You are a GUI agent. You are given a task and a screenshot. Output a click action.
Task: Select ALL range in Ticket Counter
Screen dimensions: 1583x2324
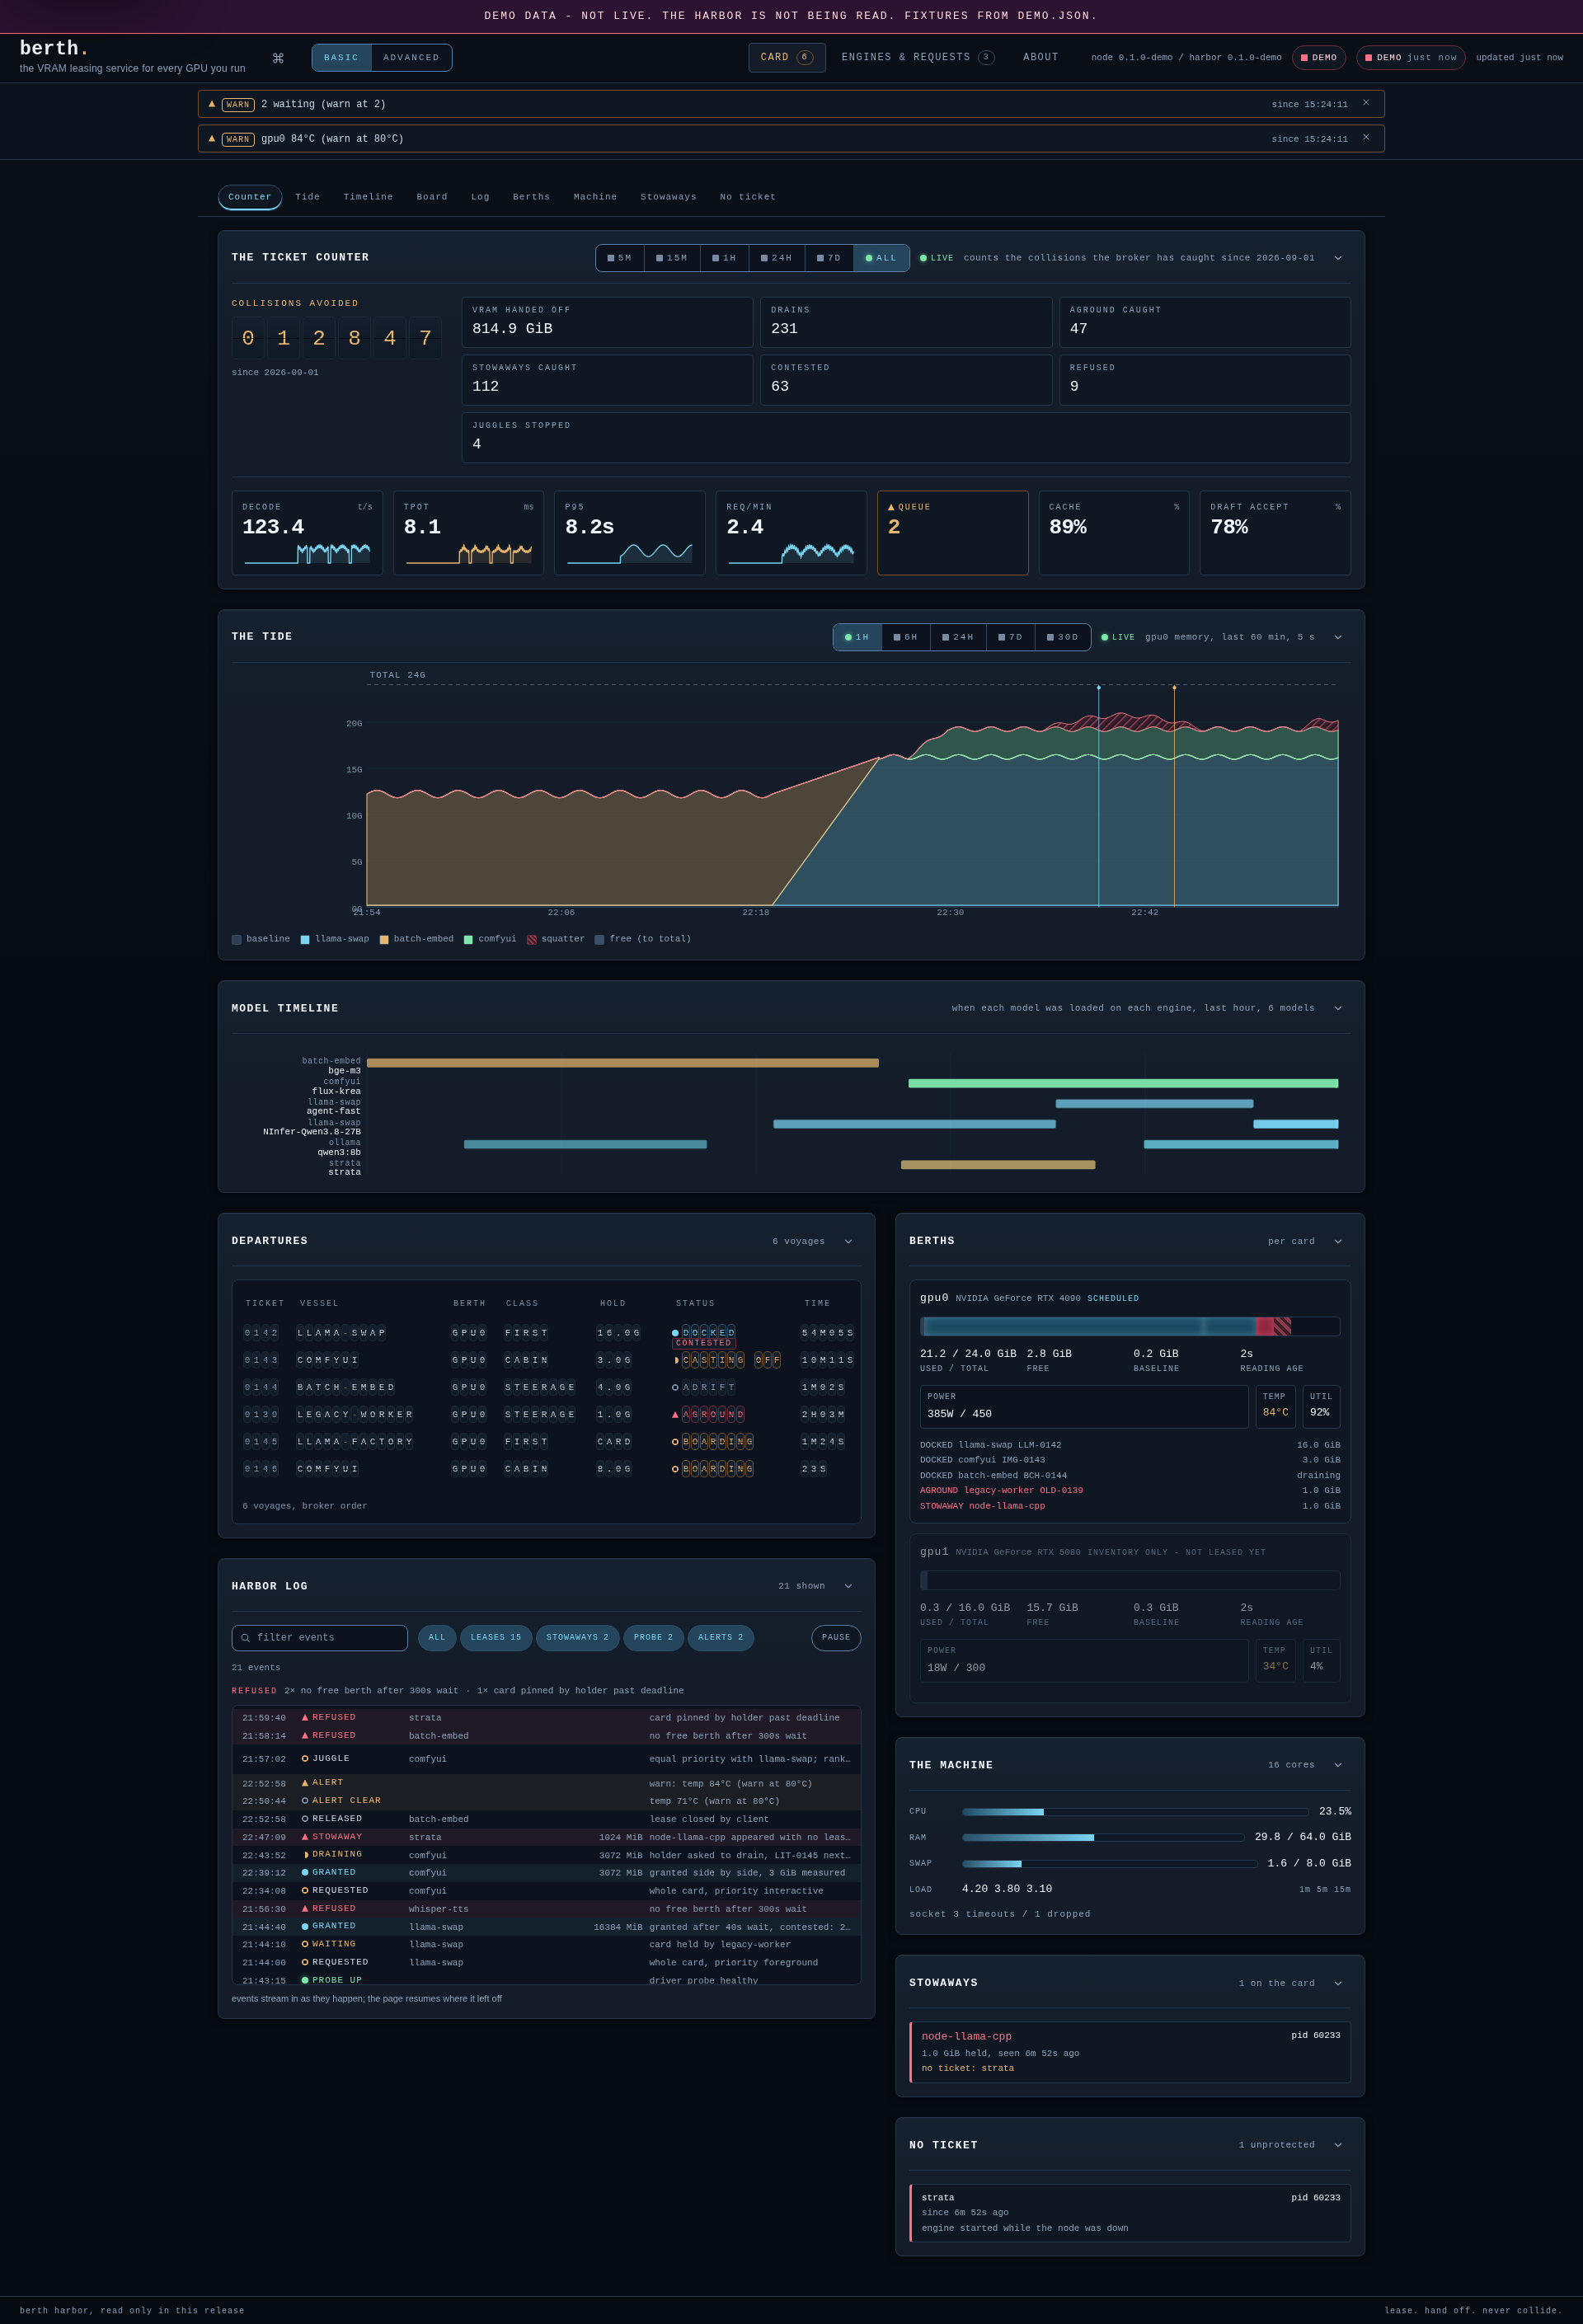click(x=881, y=258)
